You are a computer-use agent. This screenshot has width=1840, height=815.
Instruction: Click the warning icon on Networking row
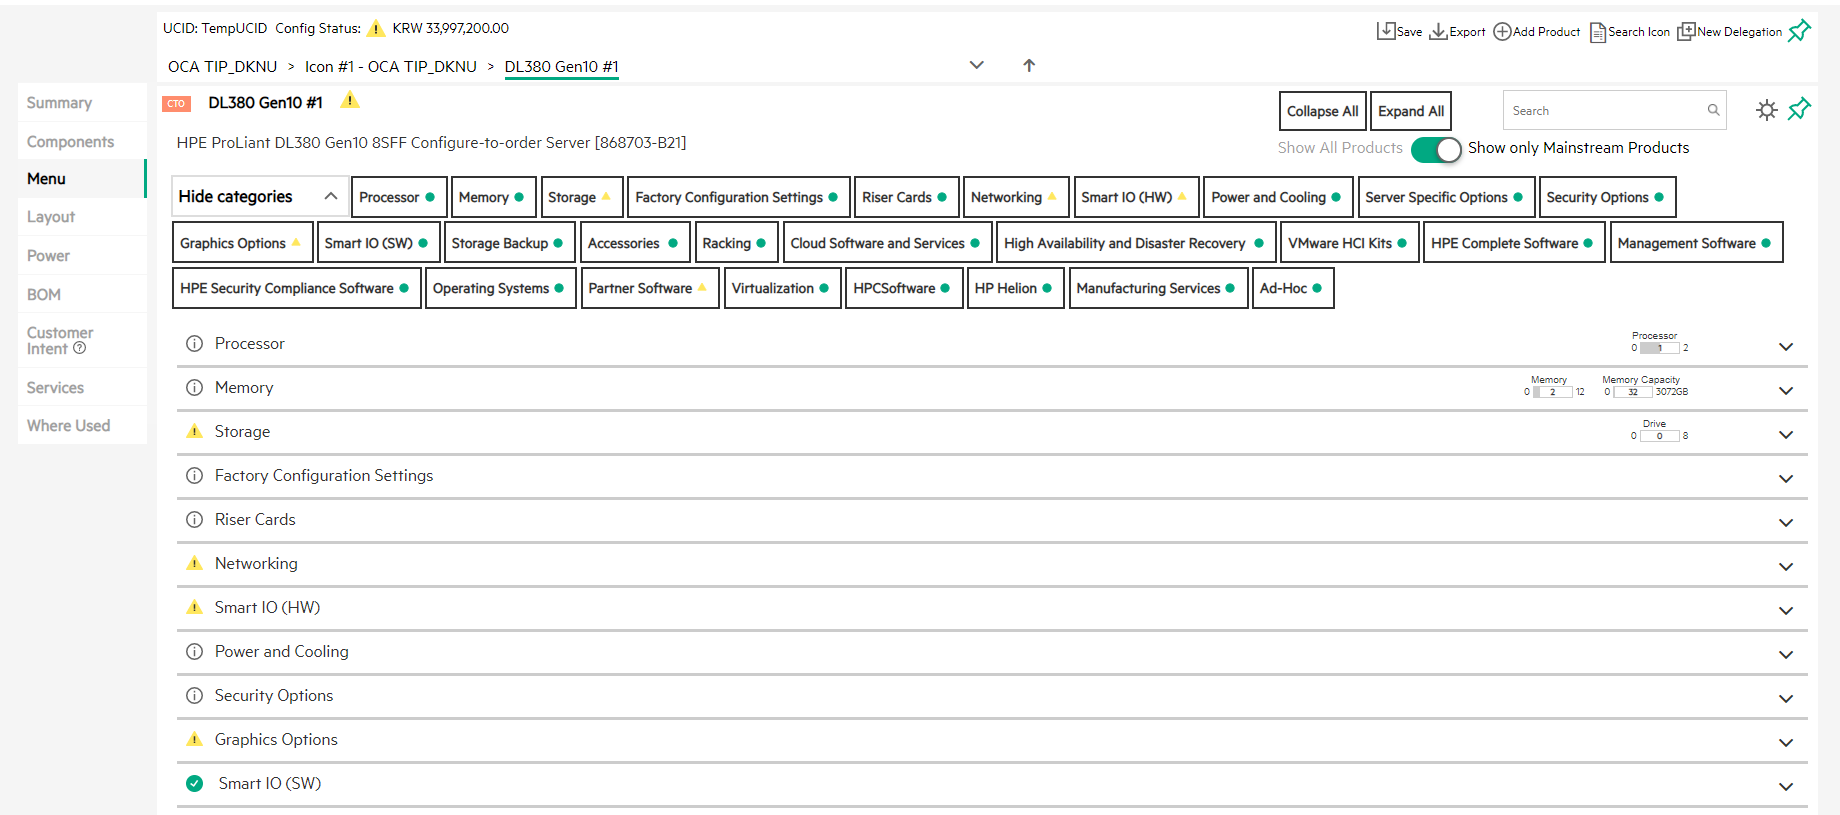195,563
